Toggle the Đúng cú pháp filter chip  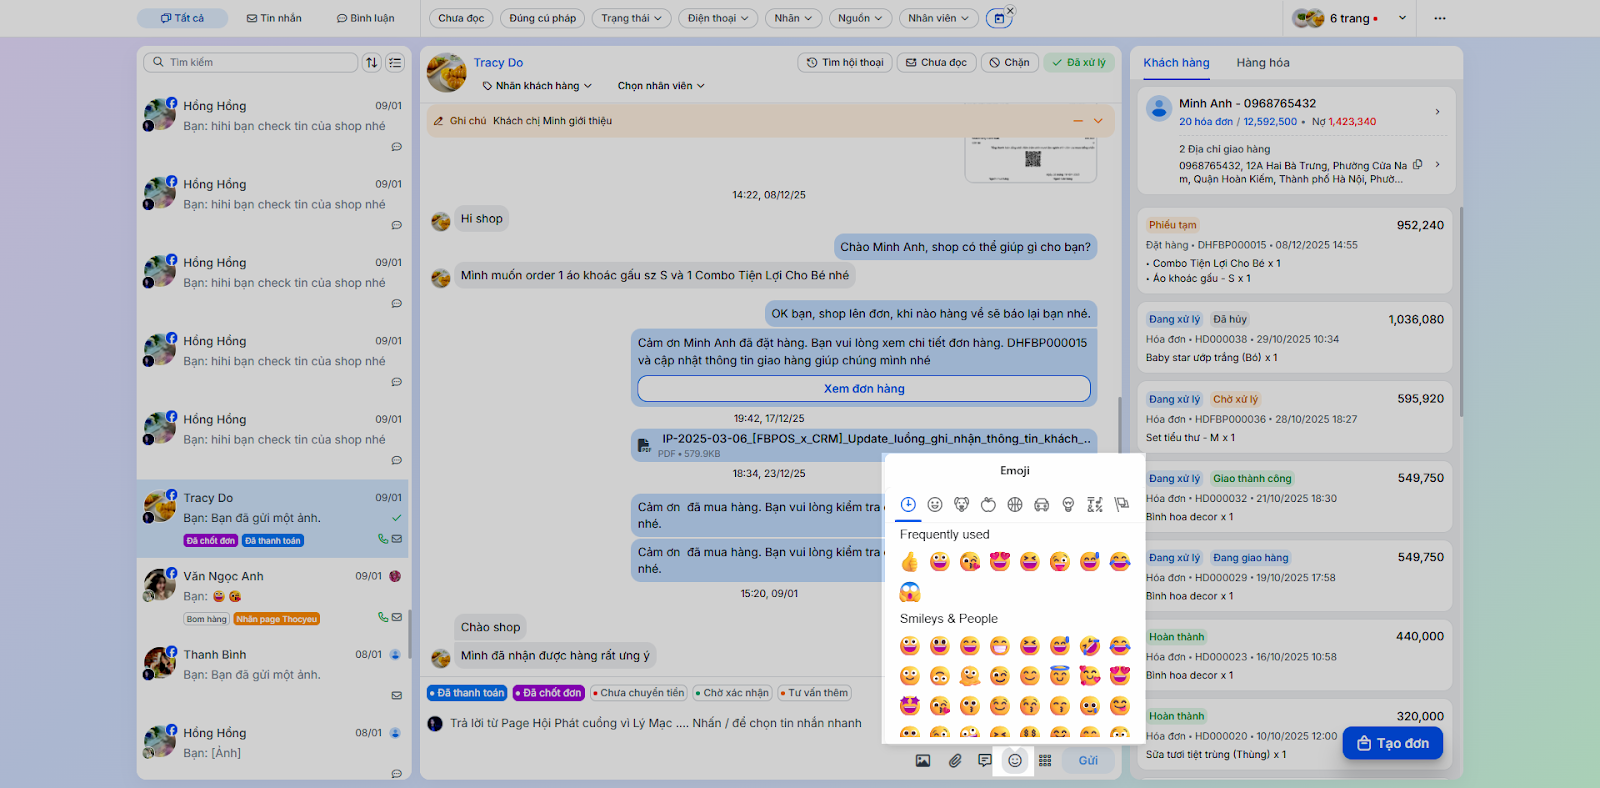point(542,18)
